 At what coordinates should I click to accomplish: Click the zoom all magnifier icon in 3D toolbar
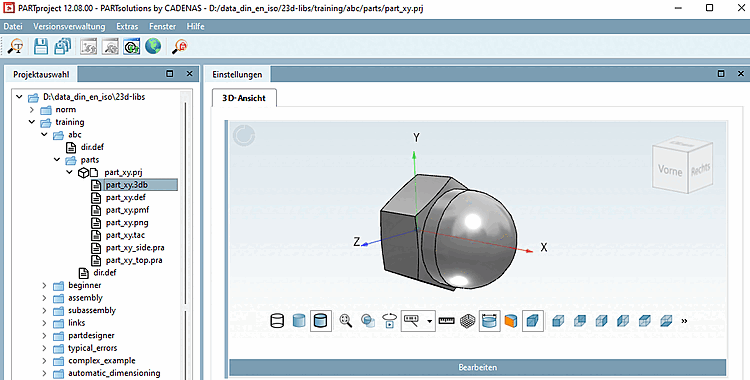tap(346, 321)
